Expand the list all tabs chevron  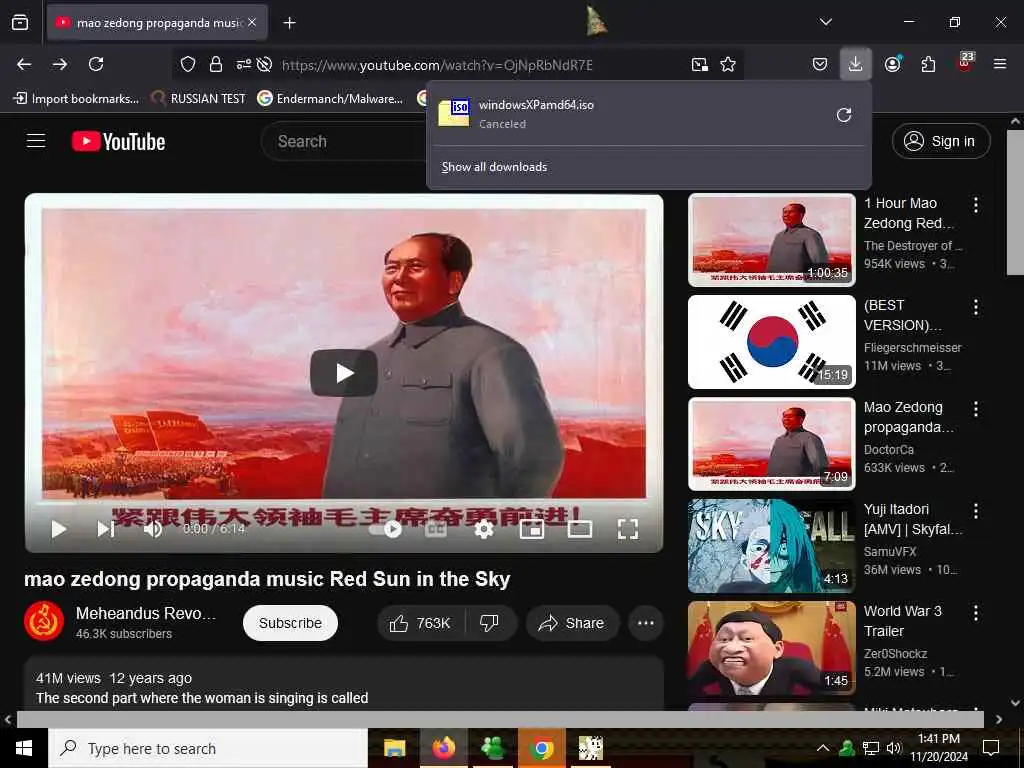pos(825,22)
